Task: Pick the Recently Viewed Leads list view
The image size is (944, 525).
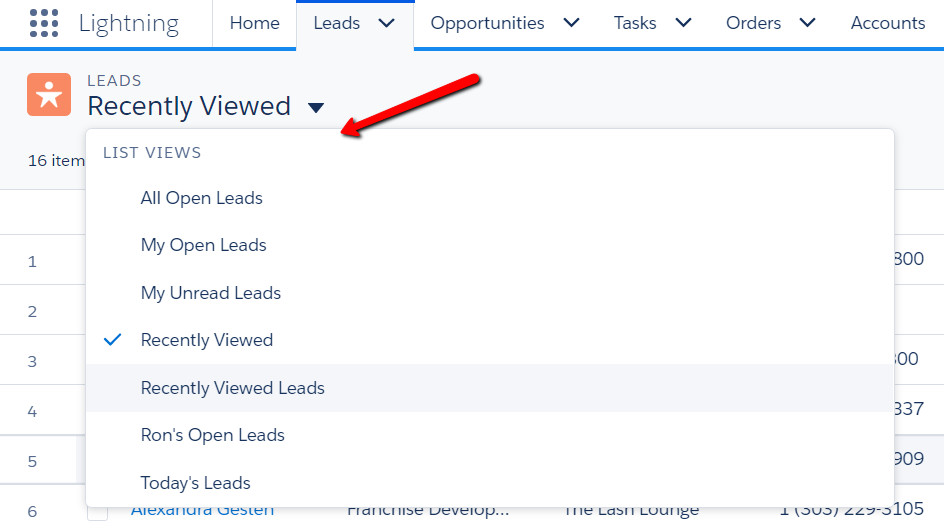Action: pos(489,388)
